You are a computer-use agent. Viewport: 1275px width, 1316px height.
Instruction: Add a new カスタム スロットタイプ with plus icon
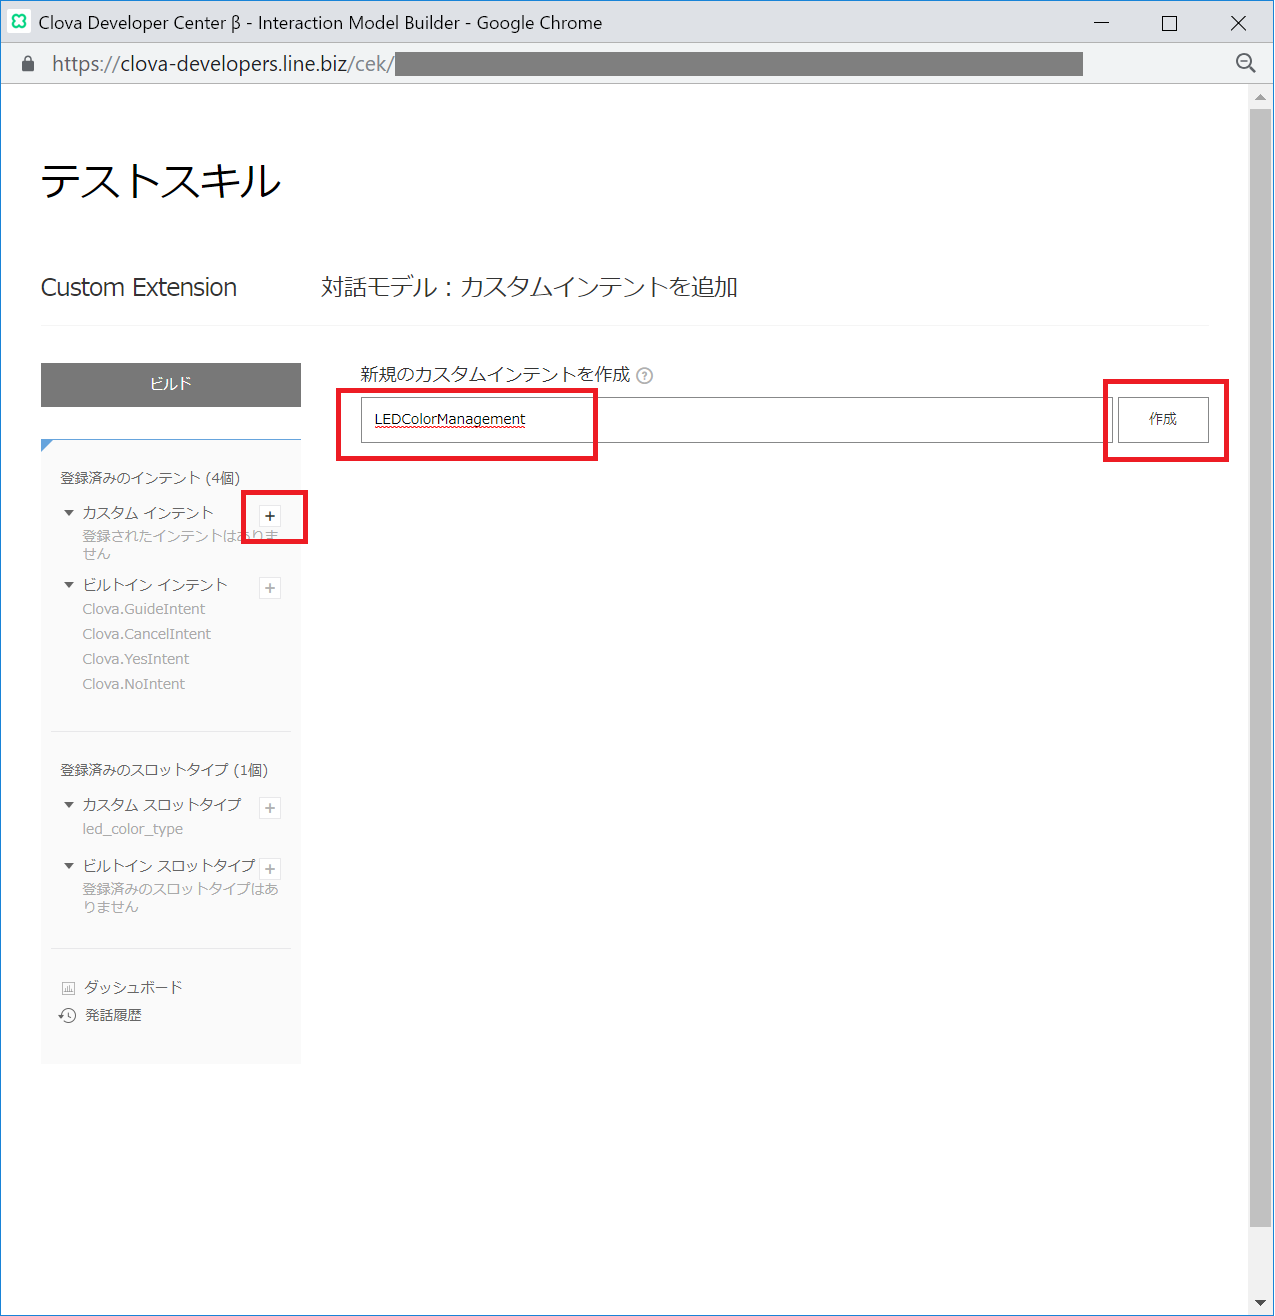click(x=270, y=808)
